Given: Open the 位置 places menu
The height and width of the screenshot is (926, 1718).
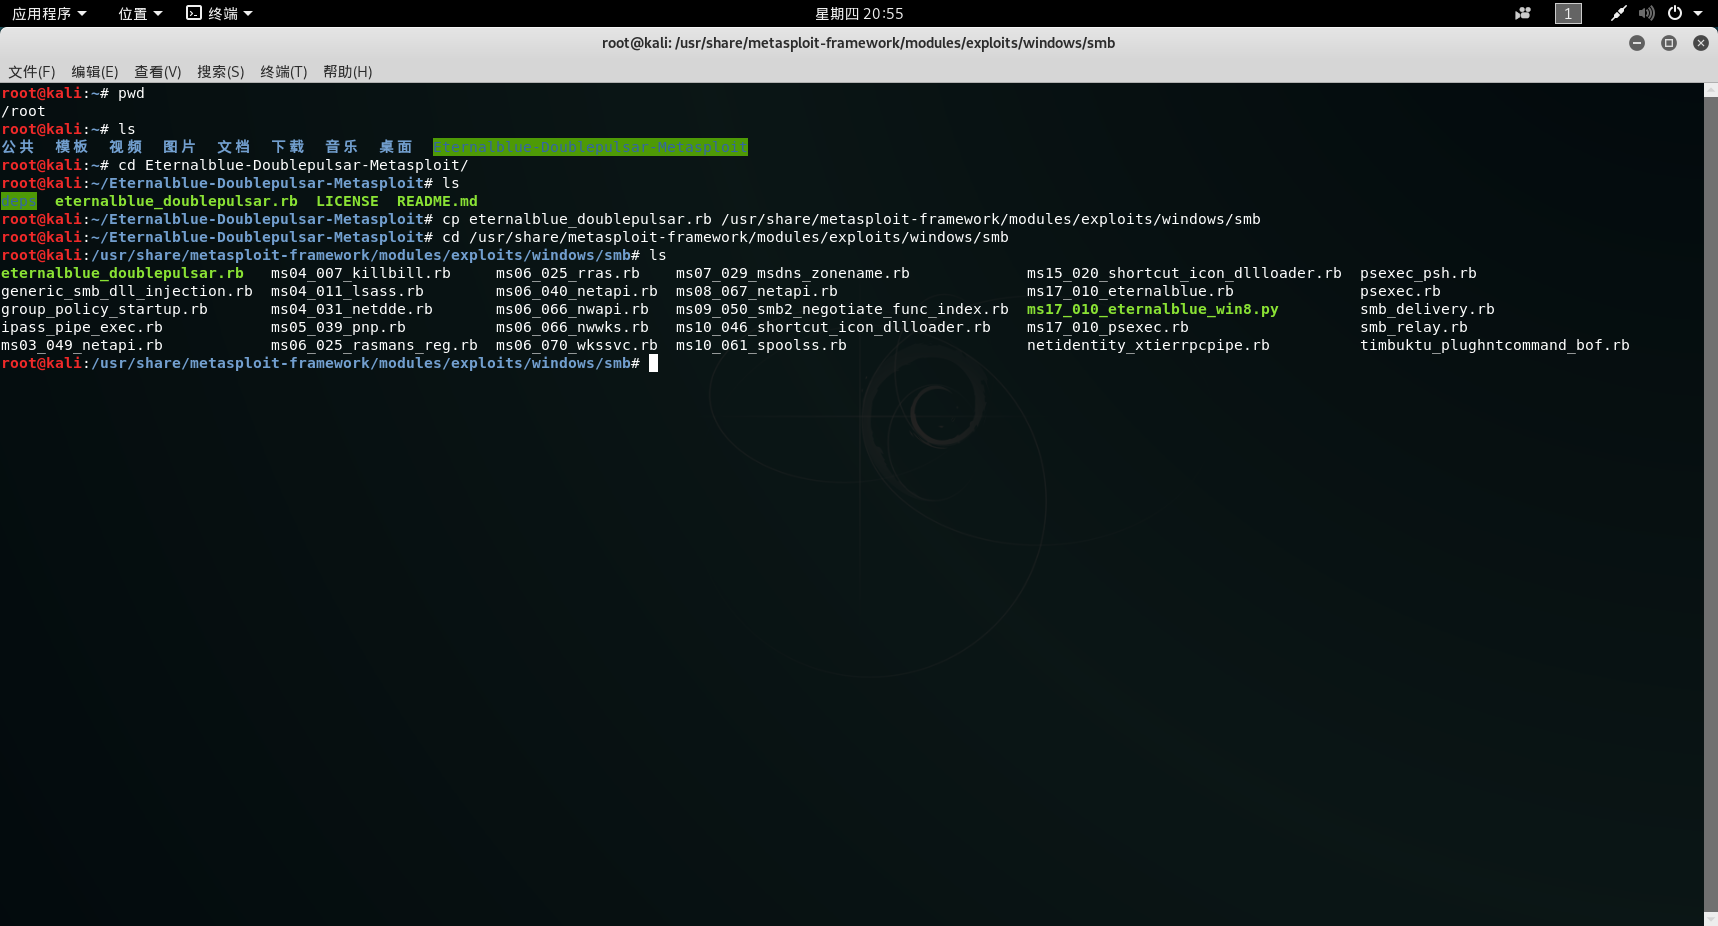Looking at the screenshot, I should (140, 13).
